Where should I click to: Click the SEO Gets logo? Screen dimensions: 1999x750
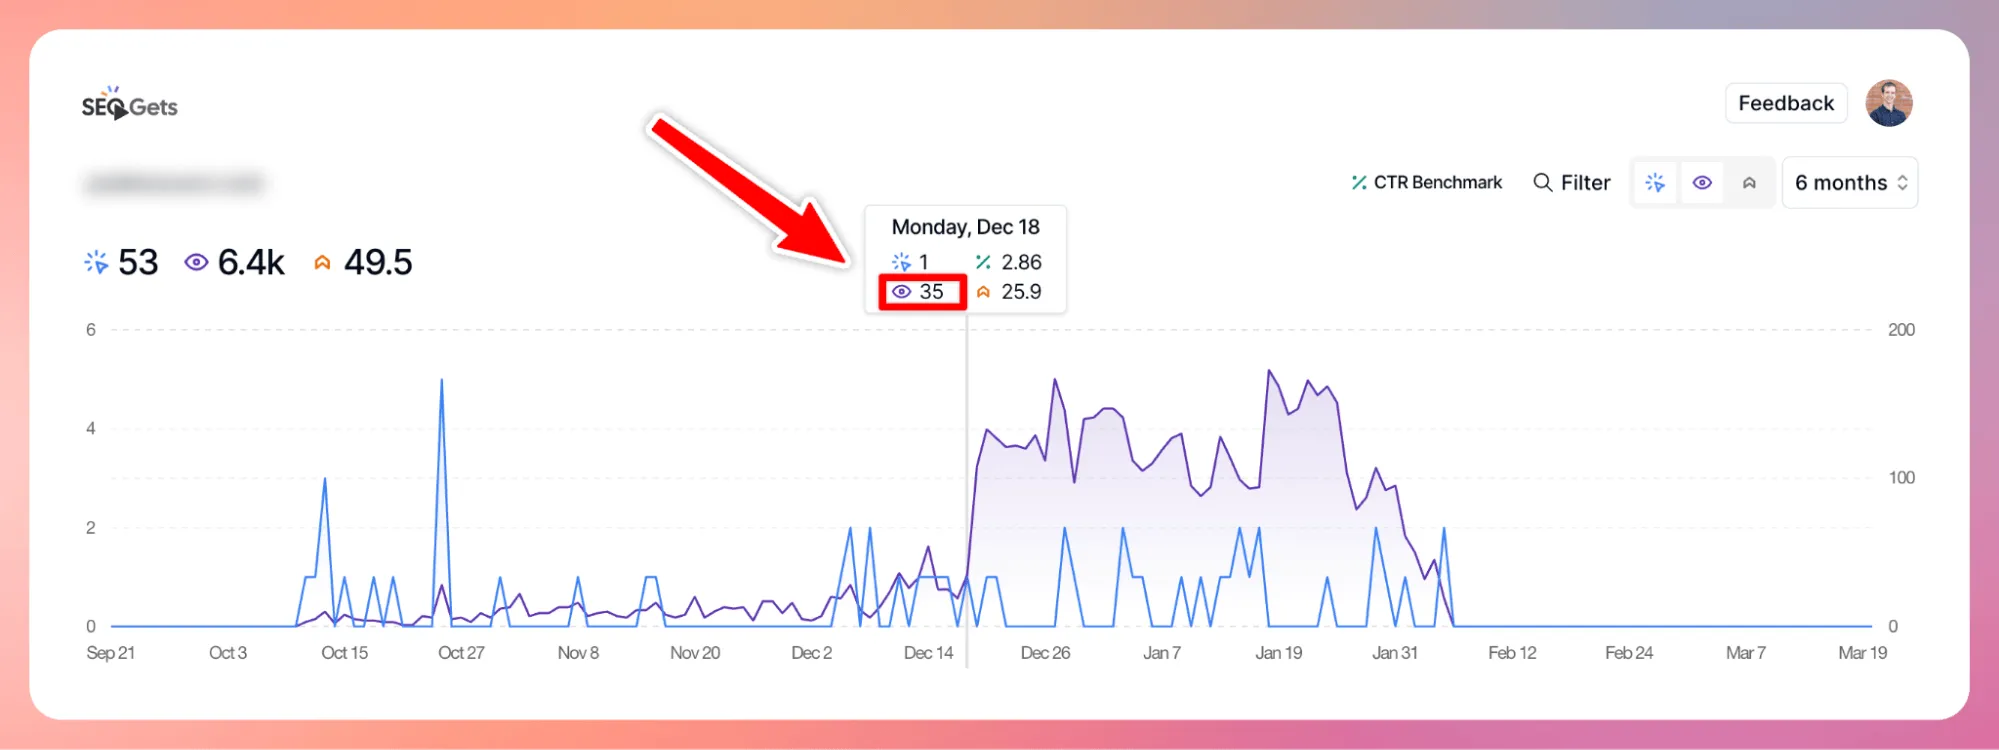point(129,105)
